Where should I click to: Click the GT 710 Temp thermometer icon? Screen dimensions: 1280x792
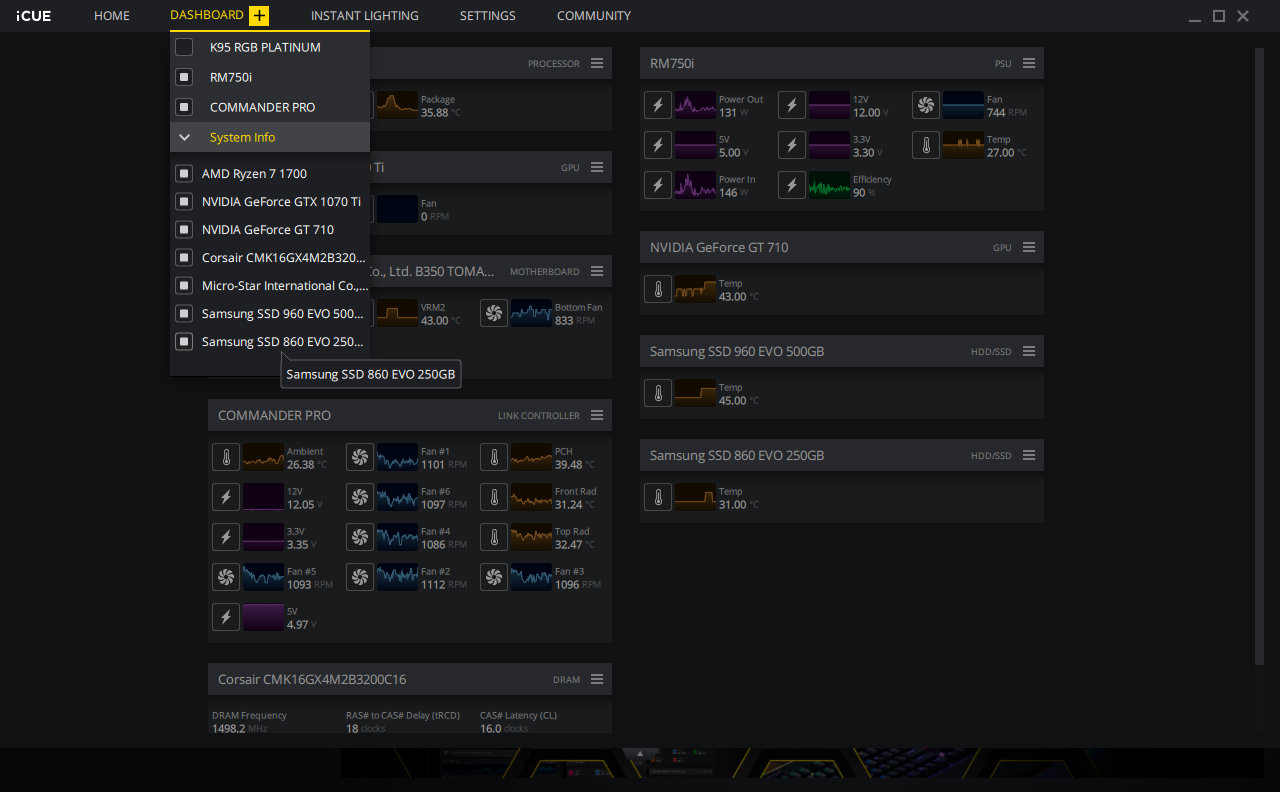tap(658, 289)
